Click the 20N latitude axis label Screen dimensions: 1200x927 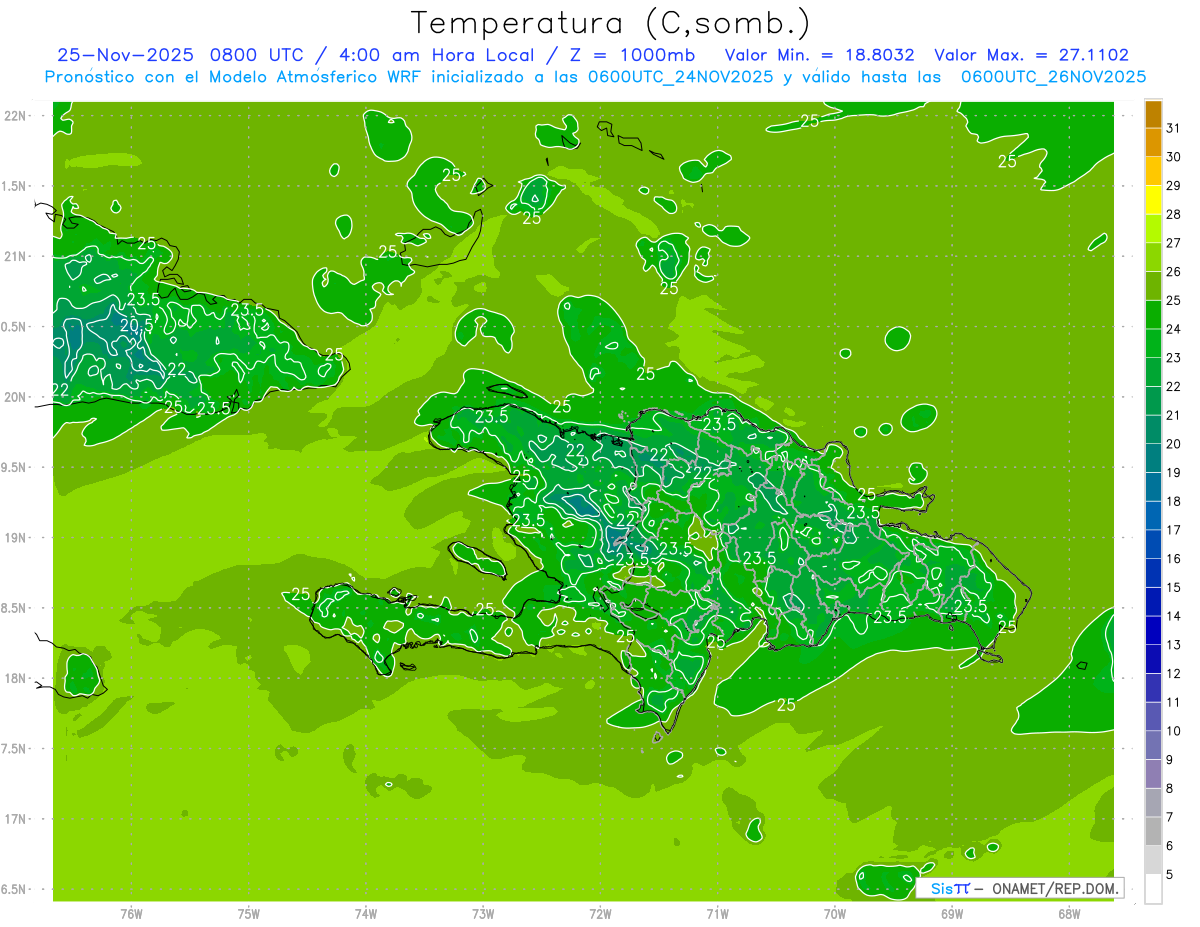(x=16, y=397)
